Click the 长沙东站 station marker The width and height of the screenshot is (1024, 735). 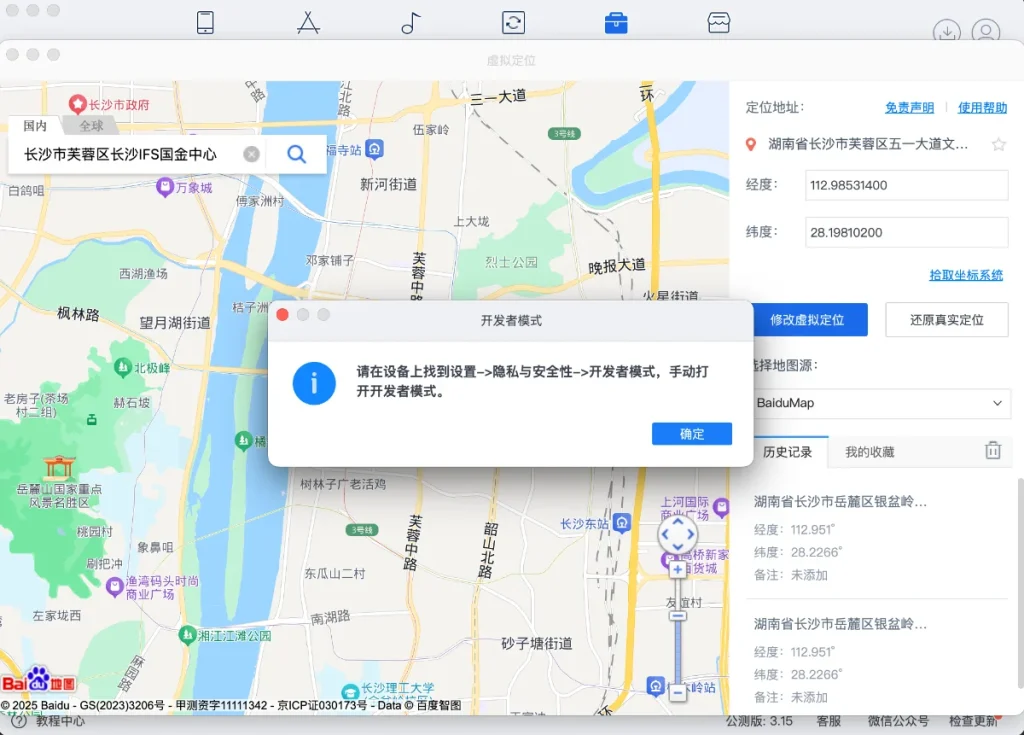tap(622, 523)
